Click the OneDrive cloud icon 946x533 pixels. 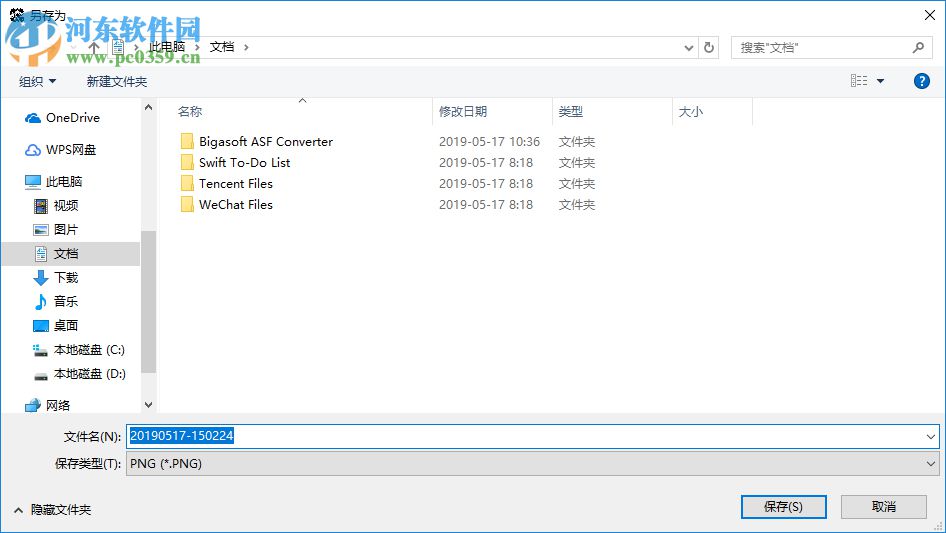33,118
